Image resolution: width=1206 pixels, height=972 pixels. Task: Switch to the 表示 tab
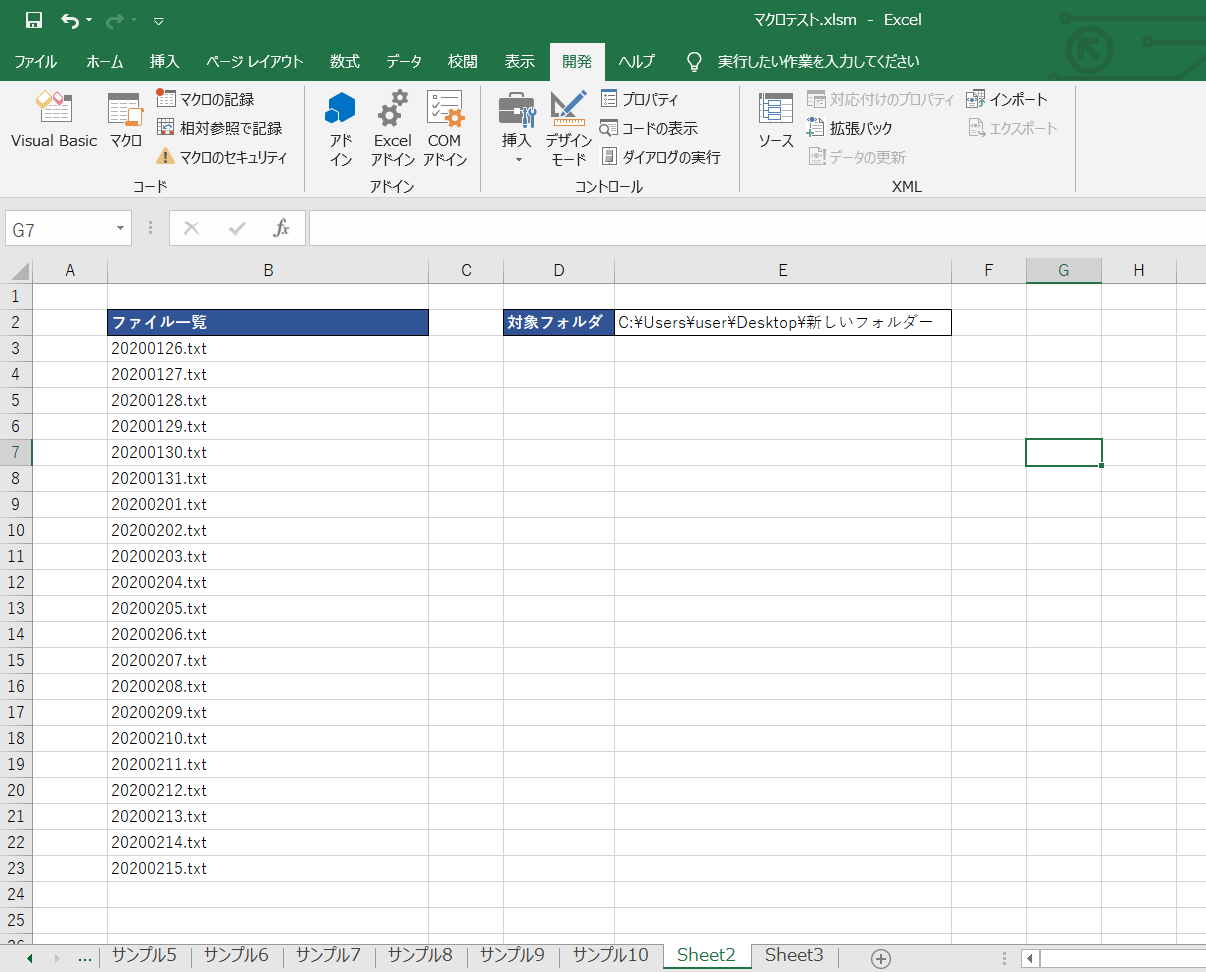click(x=519, y=61)
